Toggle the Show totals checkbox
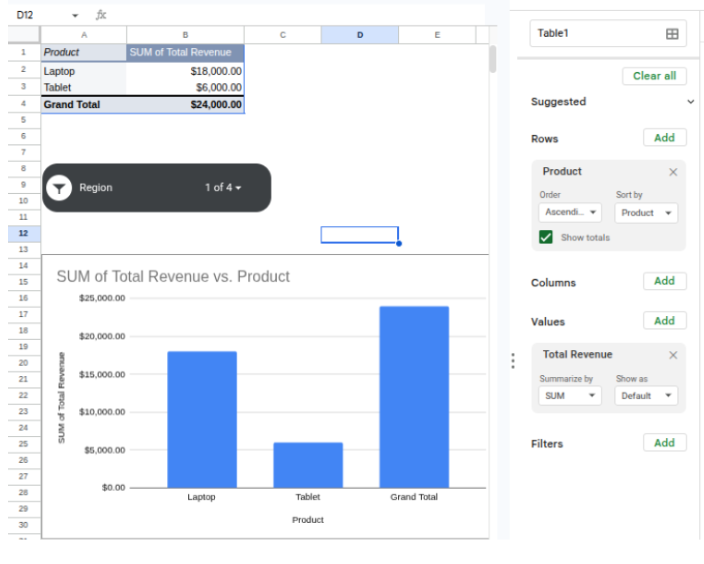Viewport: 704px width, 564px height. pyautogui.click(x=546, y=237)
